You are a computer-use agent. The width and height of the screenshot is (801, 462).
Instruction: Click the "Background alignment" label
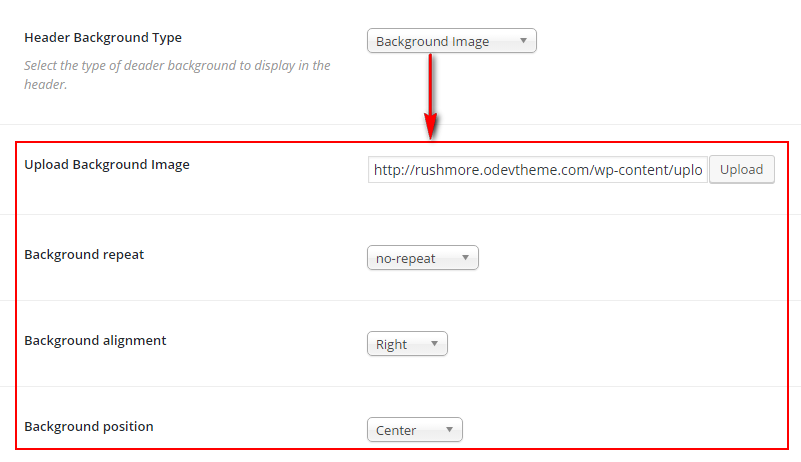pyautogui.click(x=95, y=340)
